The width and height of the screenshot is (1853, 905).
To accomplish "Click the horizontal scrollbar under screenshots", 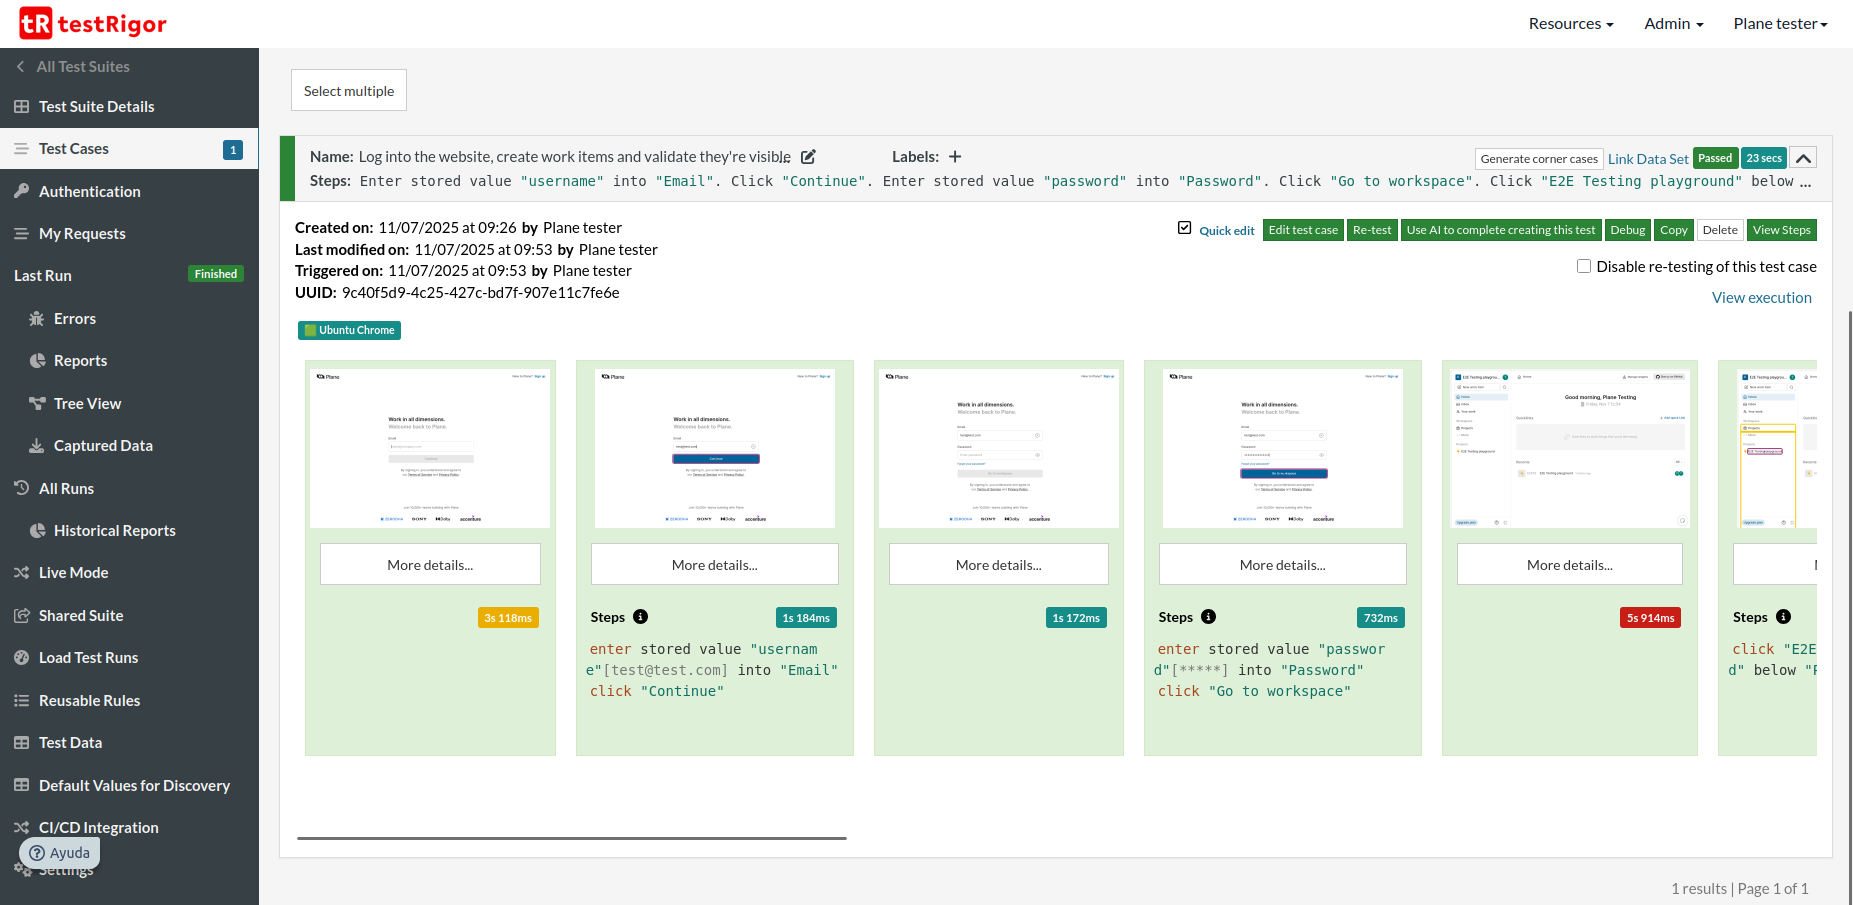I will (572, 838).
